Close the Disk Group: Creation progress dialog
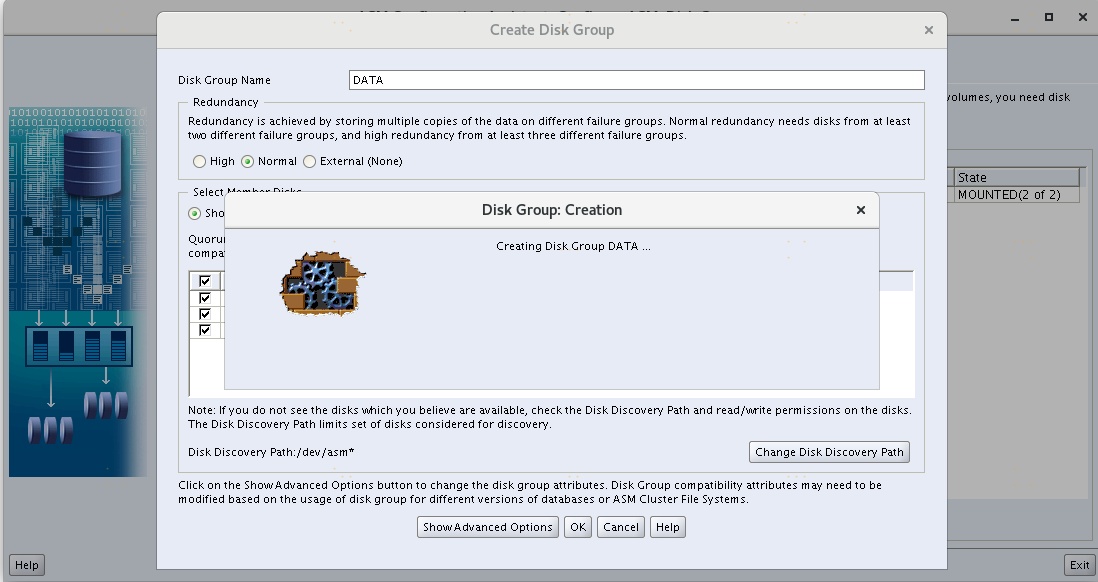 [x=861, y=210]
